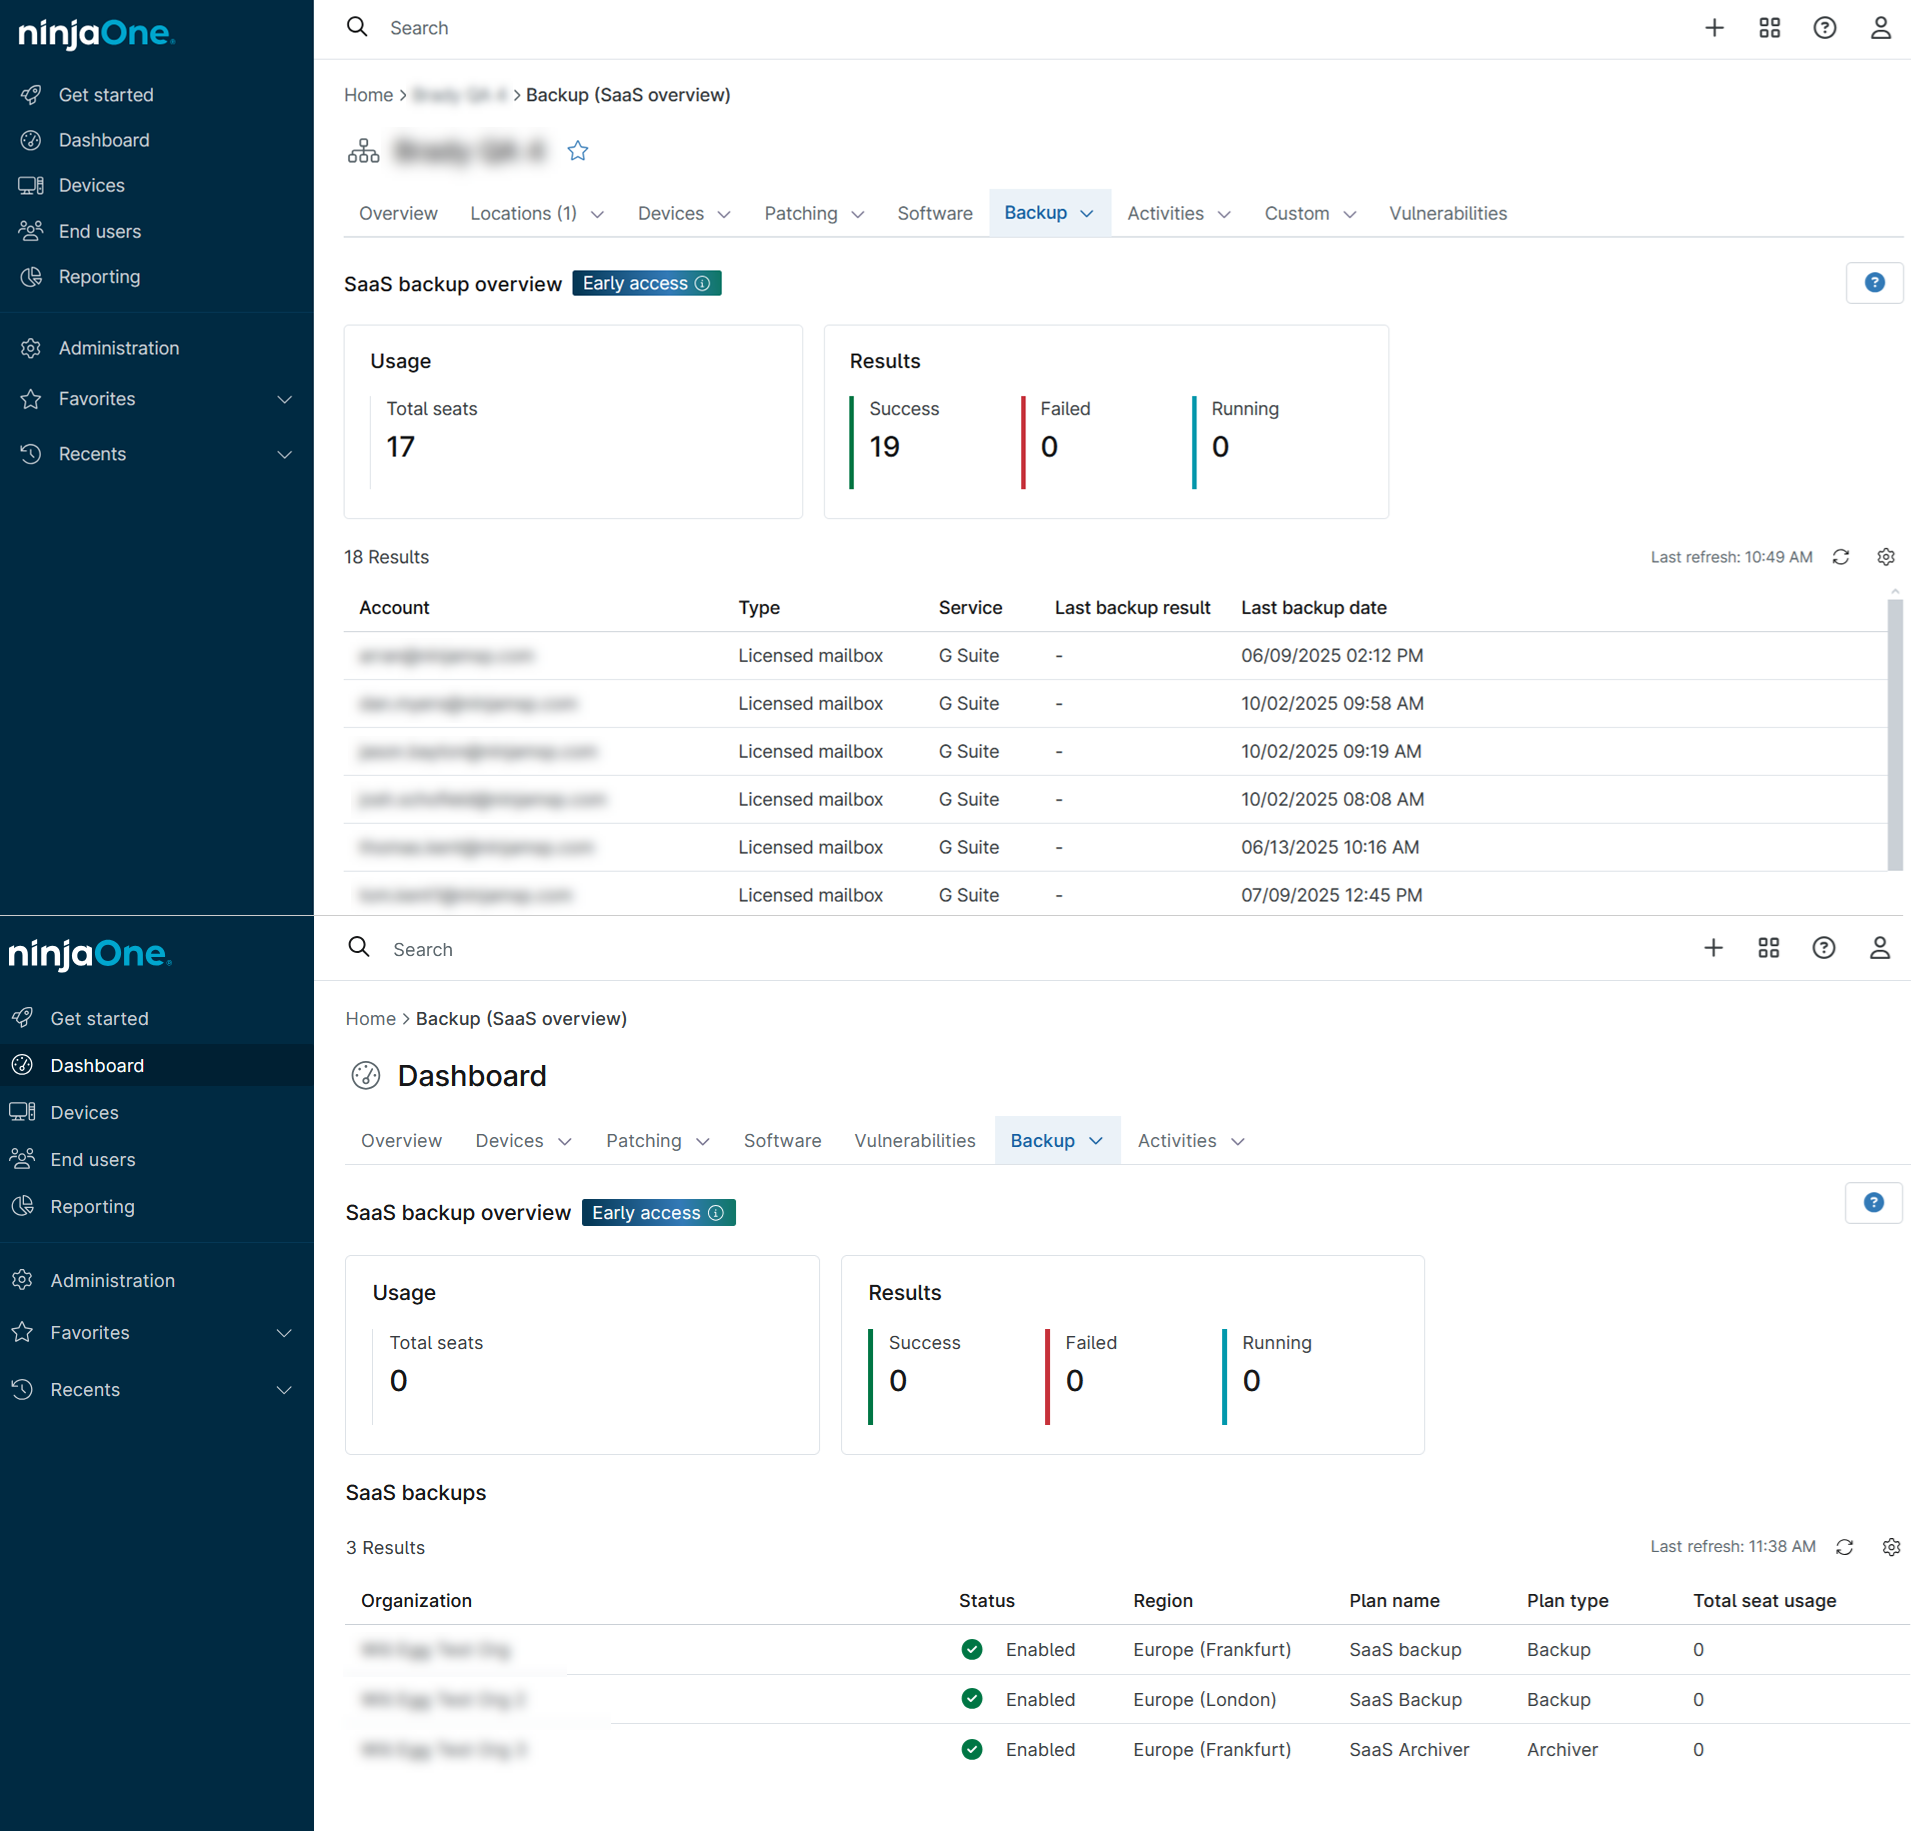Switch to the Vulnerabilities tab

pos(1447,213)
